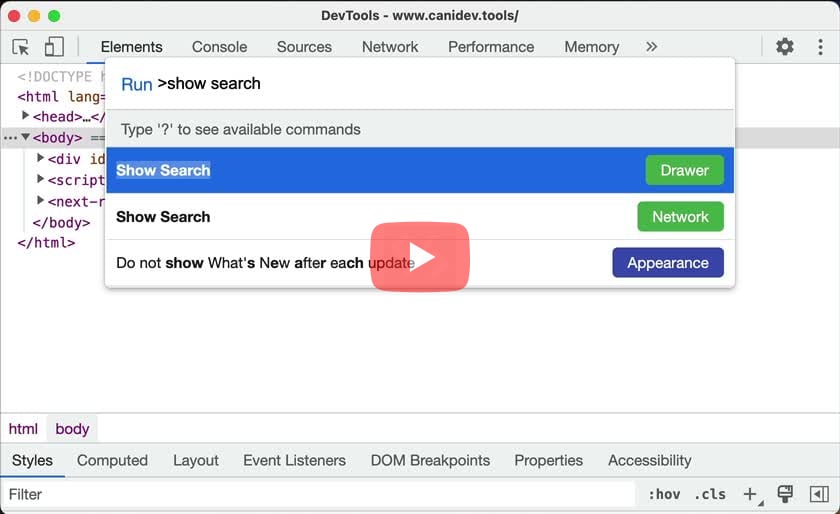Open DevTools settings gear
The height and width of the screenshot is (514, 840).
(x=785, y=47)
